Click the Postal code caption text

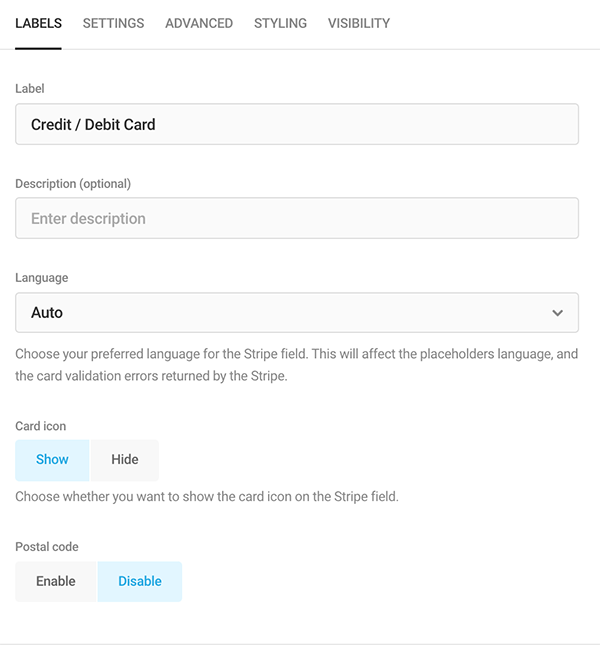(x=47, y=547)
